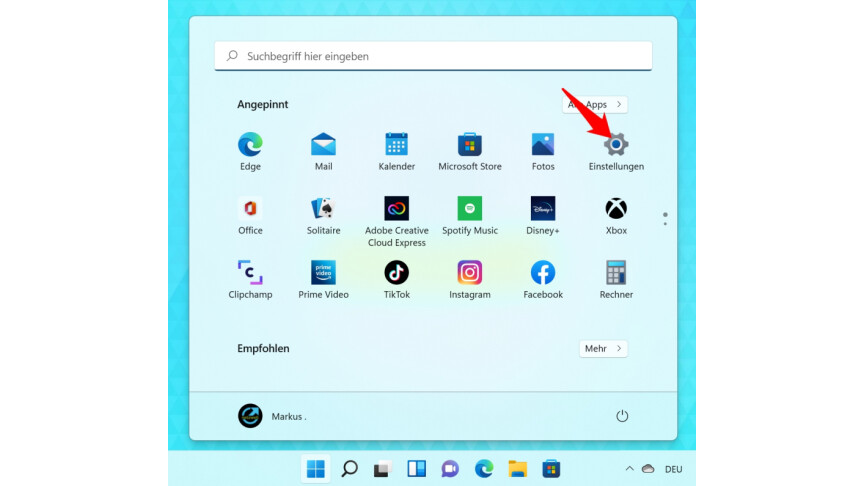This screenshot has height=486, width=864.
Task: Go to next pinned apps page dot
Action: click(x=665, y=223)
